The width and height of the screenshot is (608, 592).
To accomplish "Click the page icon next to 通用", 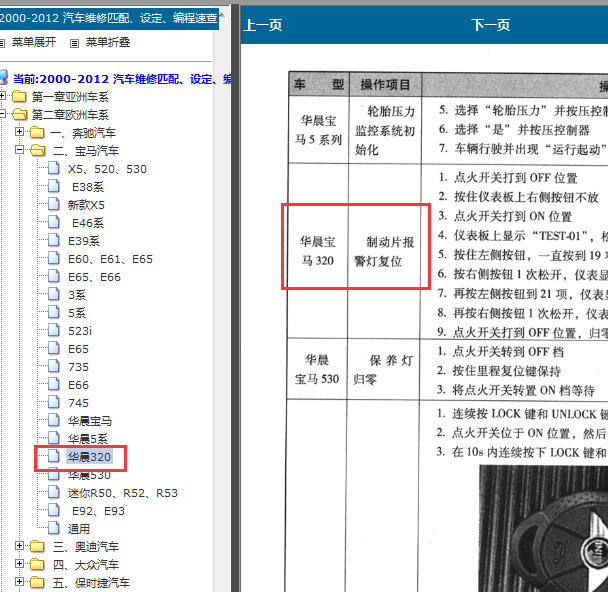I will 54,528.
